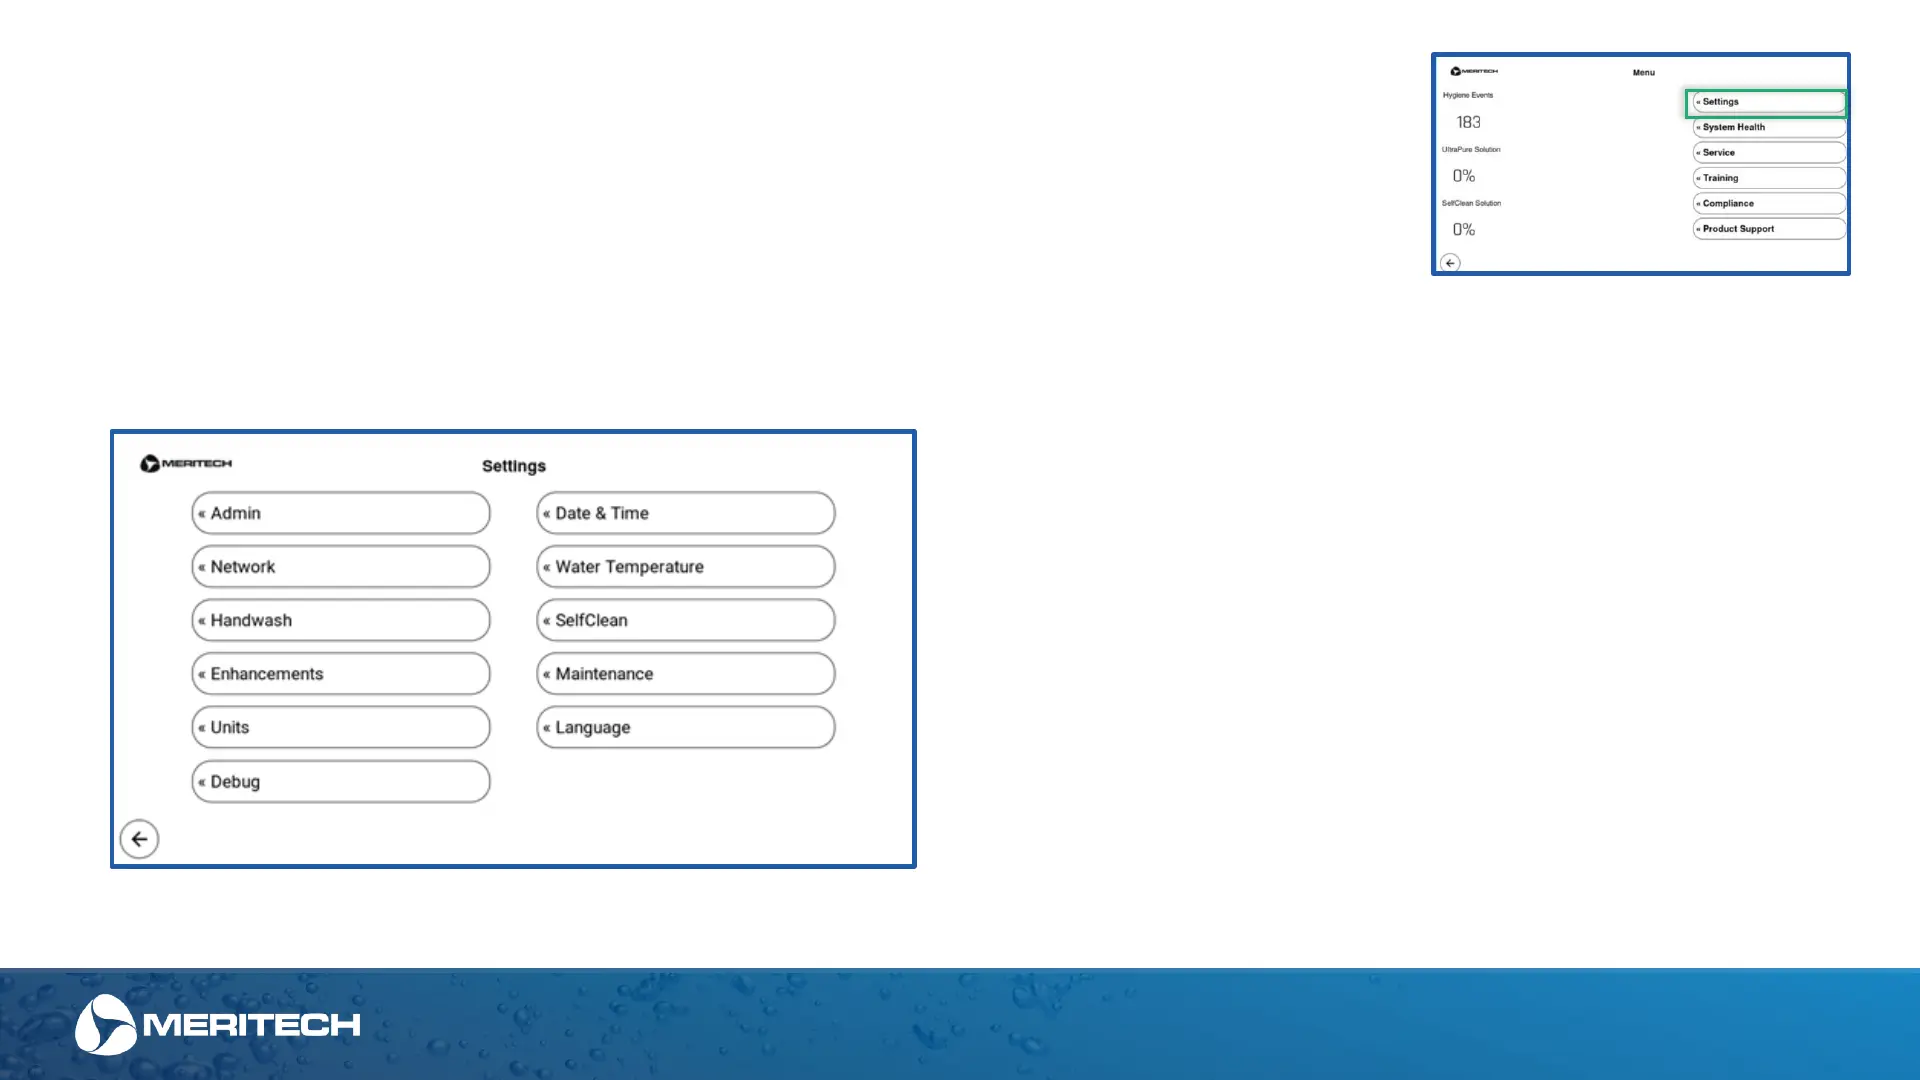This screenshot has height=1080, width=1920.
Task: Open Maintenance settings
Action: [685, 674]
